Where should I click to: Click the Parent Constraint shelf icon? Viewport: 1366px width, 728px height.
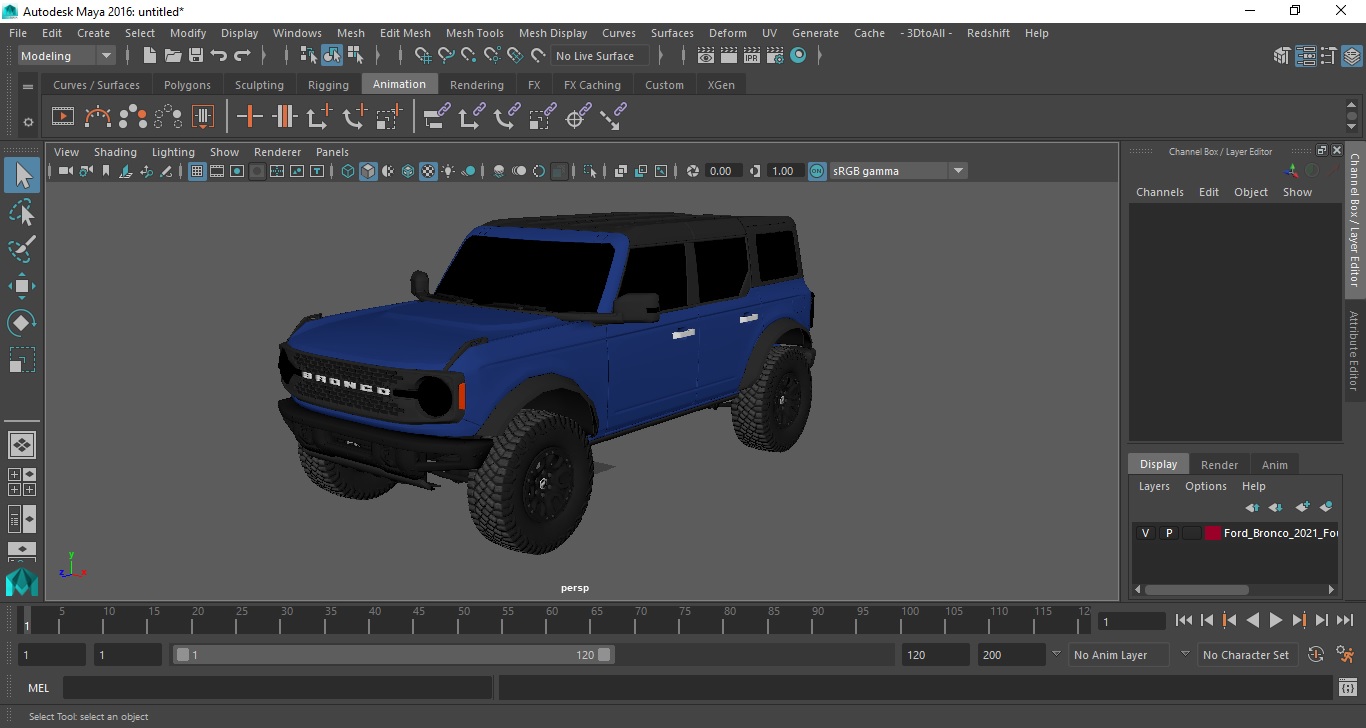(x=436, y=117)
